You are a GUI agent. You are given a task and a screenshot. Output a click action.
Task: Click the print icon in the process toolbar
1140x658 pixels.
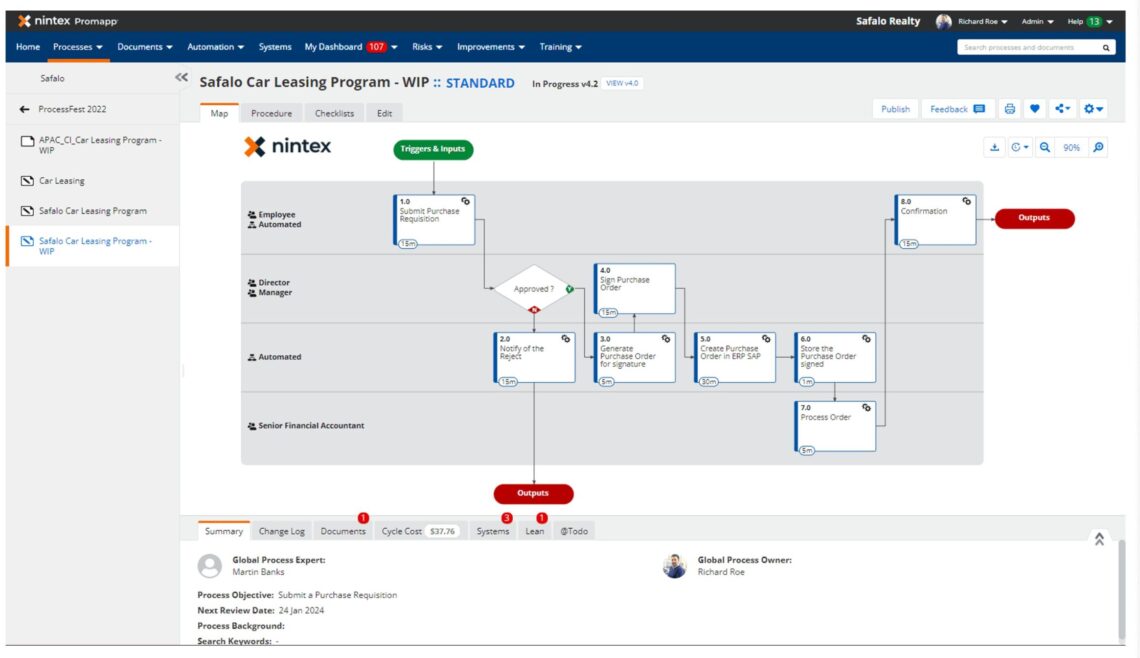(1010, 109)
